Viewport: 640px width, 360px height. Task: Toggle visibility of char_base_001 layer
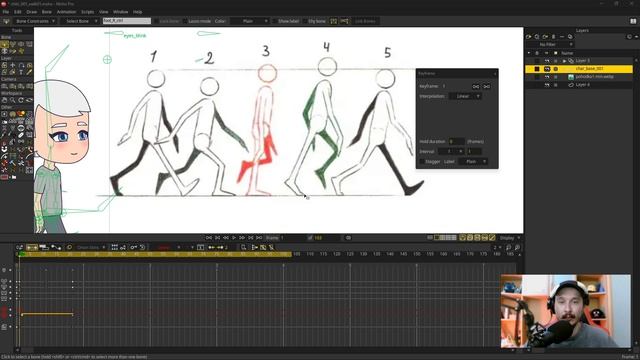coord(547,69)
